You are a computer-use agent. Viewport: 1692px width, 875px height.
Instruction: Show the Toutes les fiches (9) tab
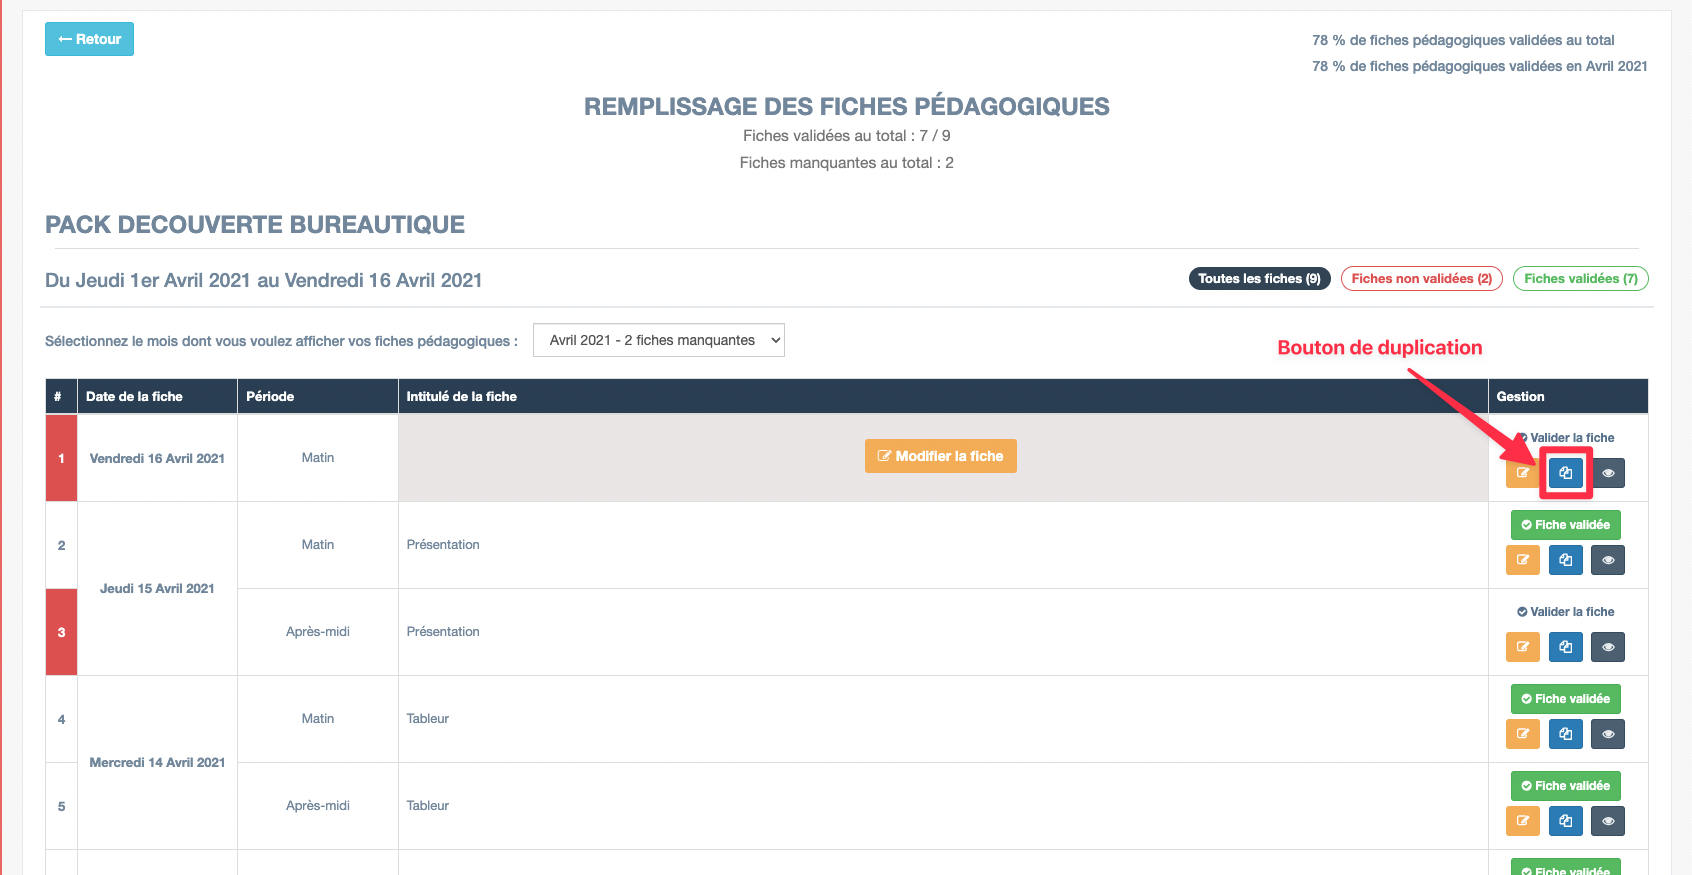[x=1259, y=279]
